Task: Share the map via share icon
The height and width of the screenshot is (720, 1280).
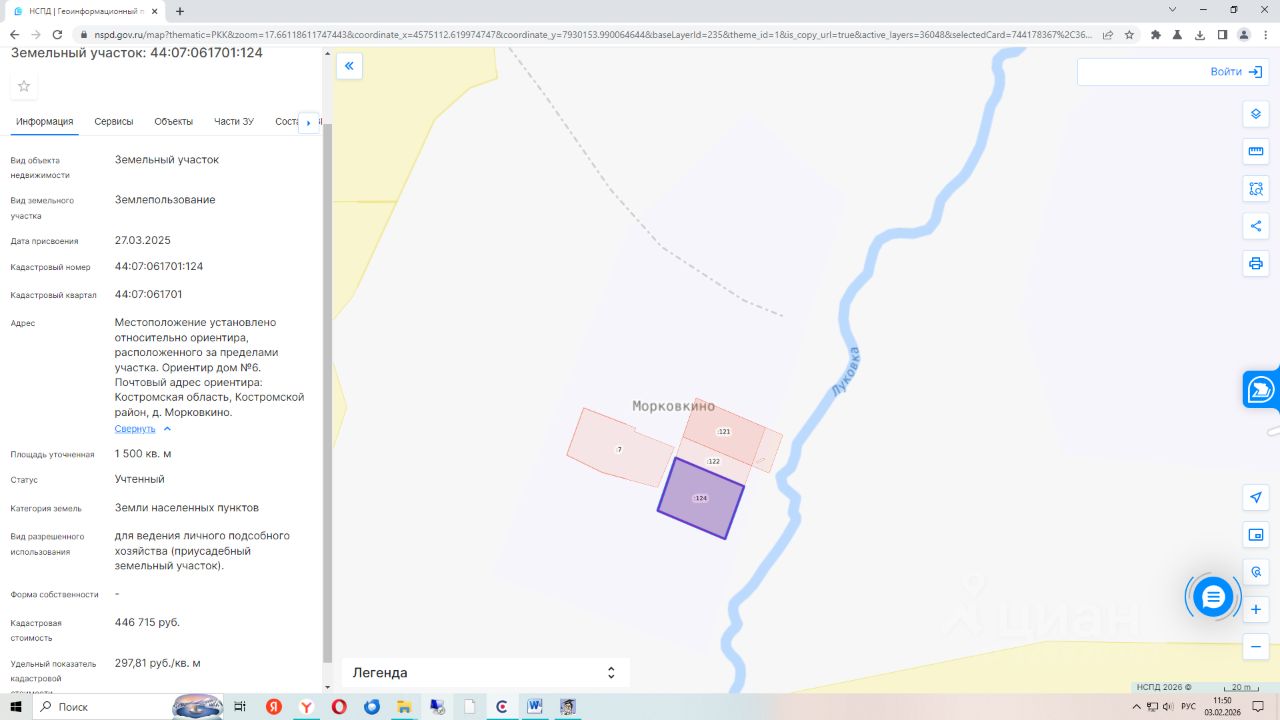Action: point(1256,226)
